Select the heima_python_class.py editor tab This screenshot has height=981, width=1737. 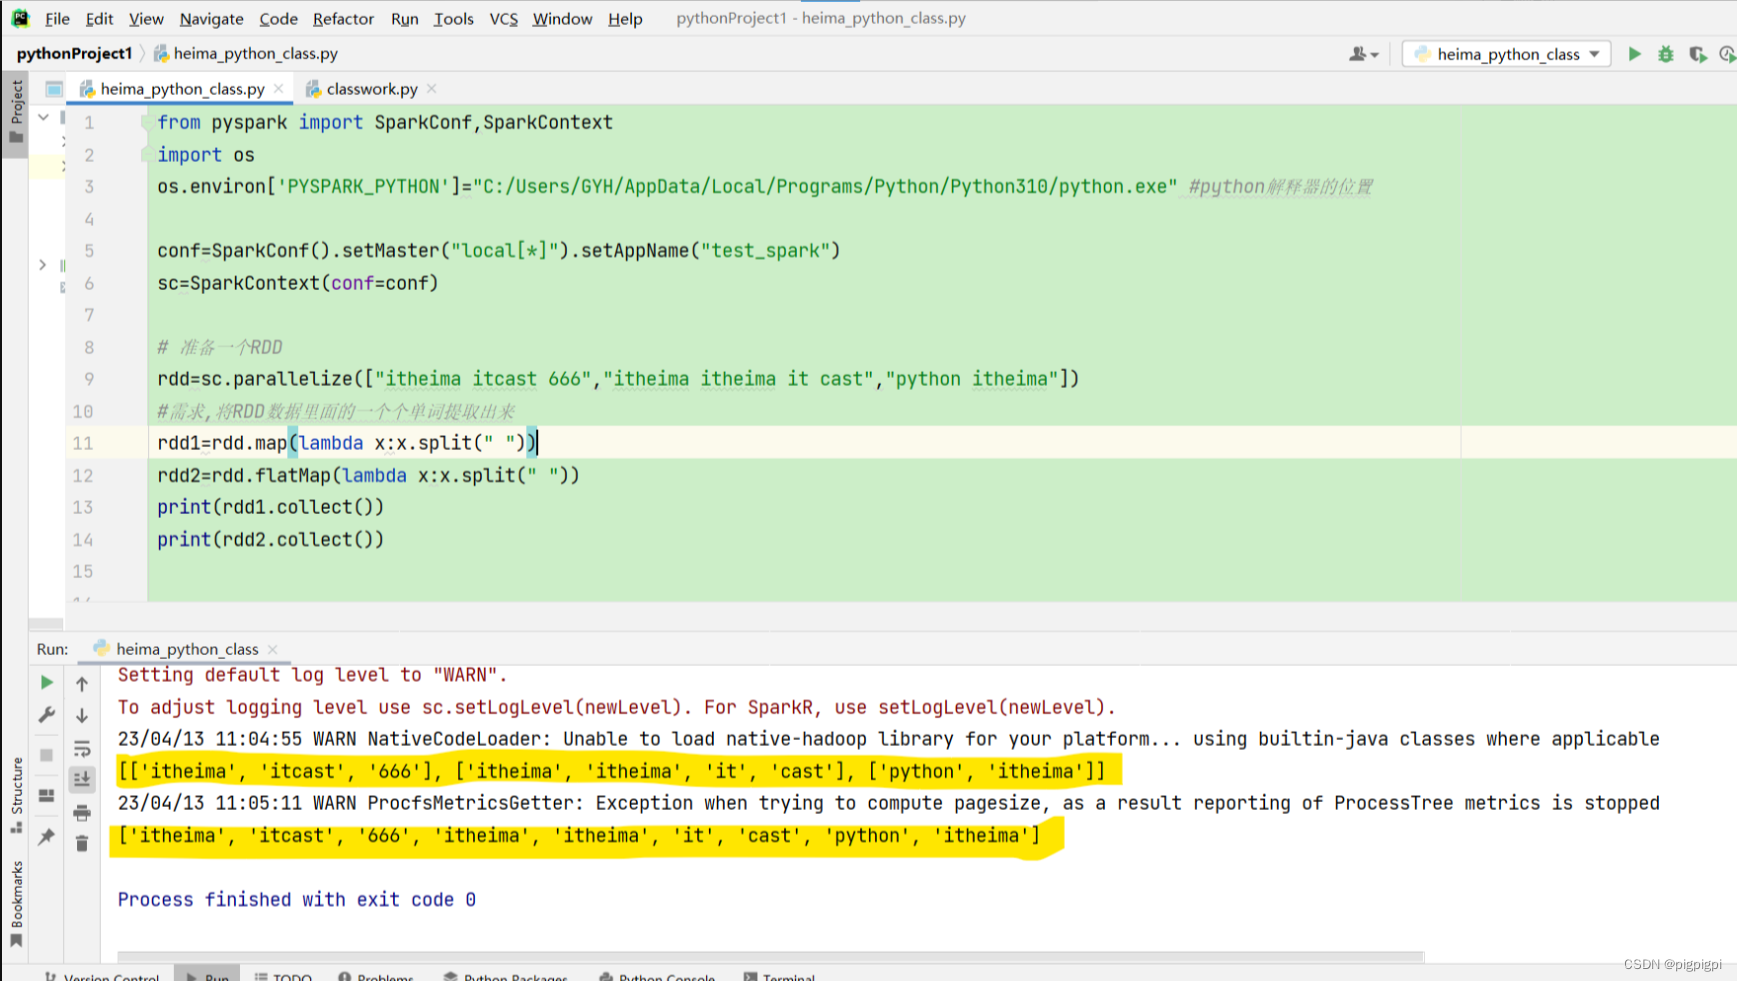click(182, 89)
